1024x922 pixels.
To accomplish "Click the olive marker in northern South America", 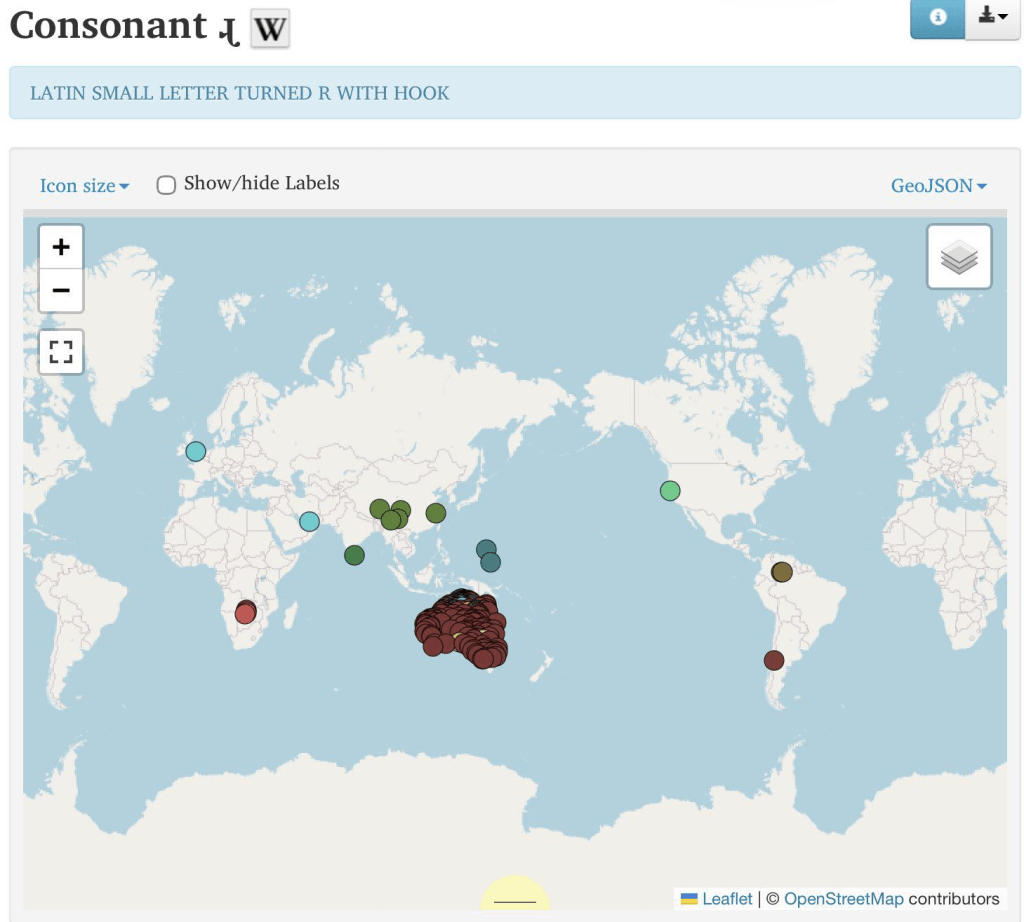I will (782, 572).
